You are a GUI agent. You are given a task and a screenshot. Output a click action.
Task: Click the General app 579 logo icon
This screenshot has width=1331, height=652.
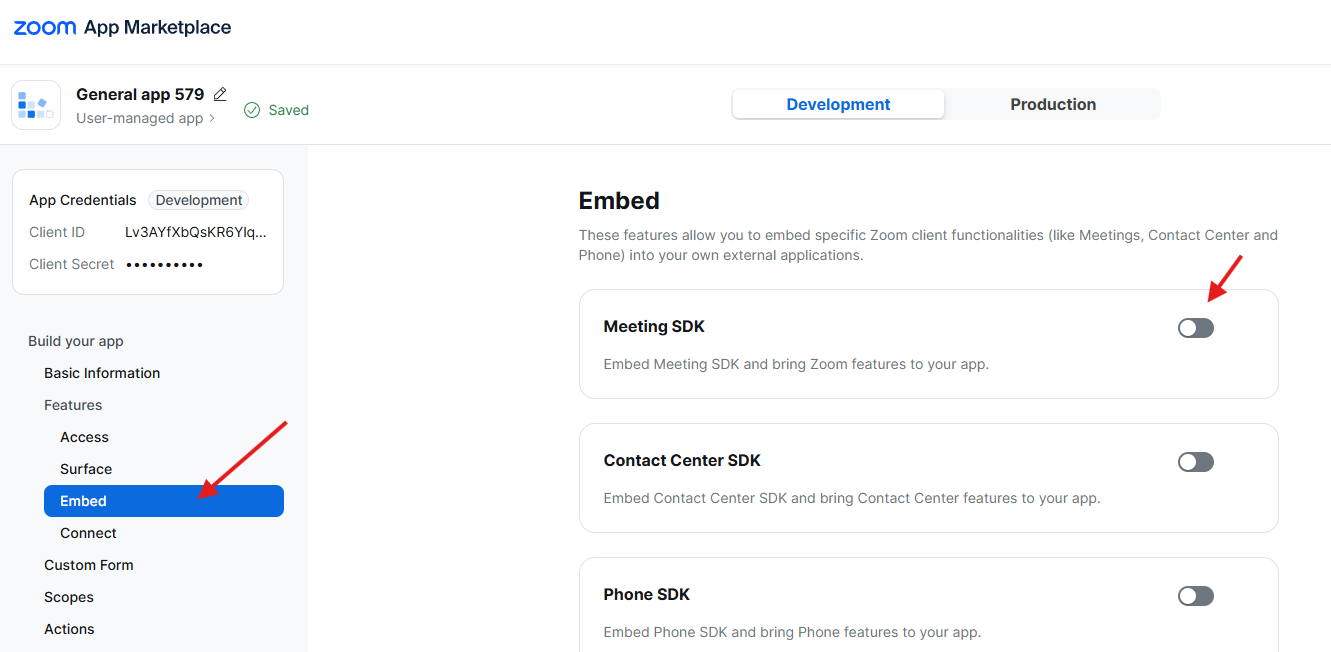(x=36, y=105)
